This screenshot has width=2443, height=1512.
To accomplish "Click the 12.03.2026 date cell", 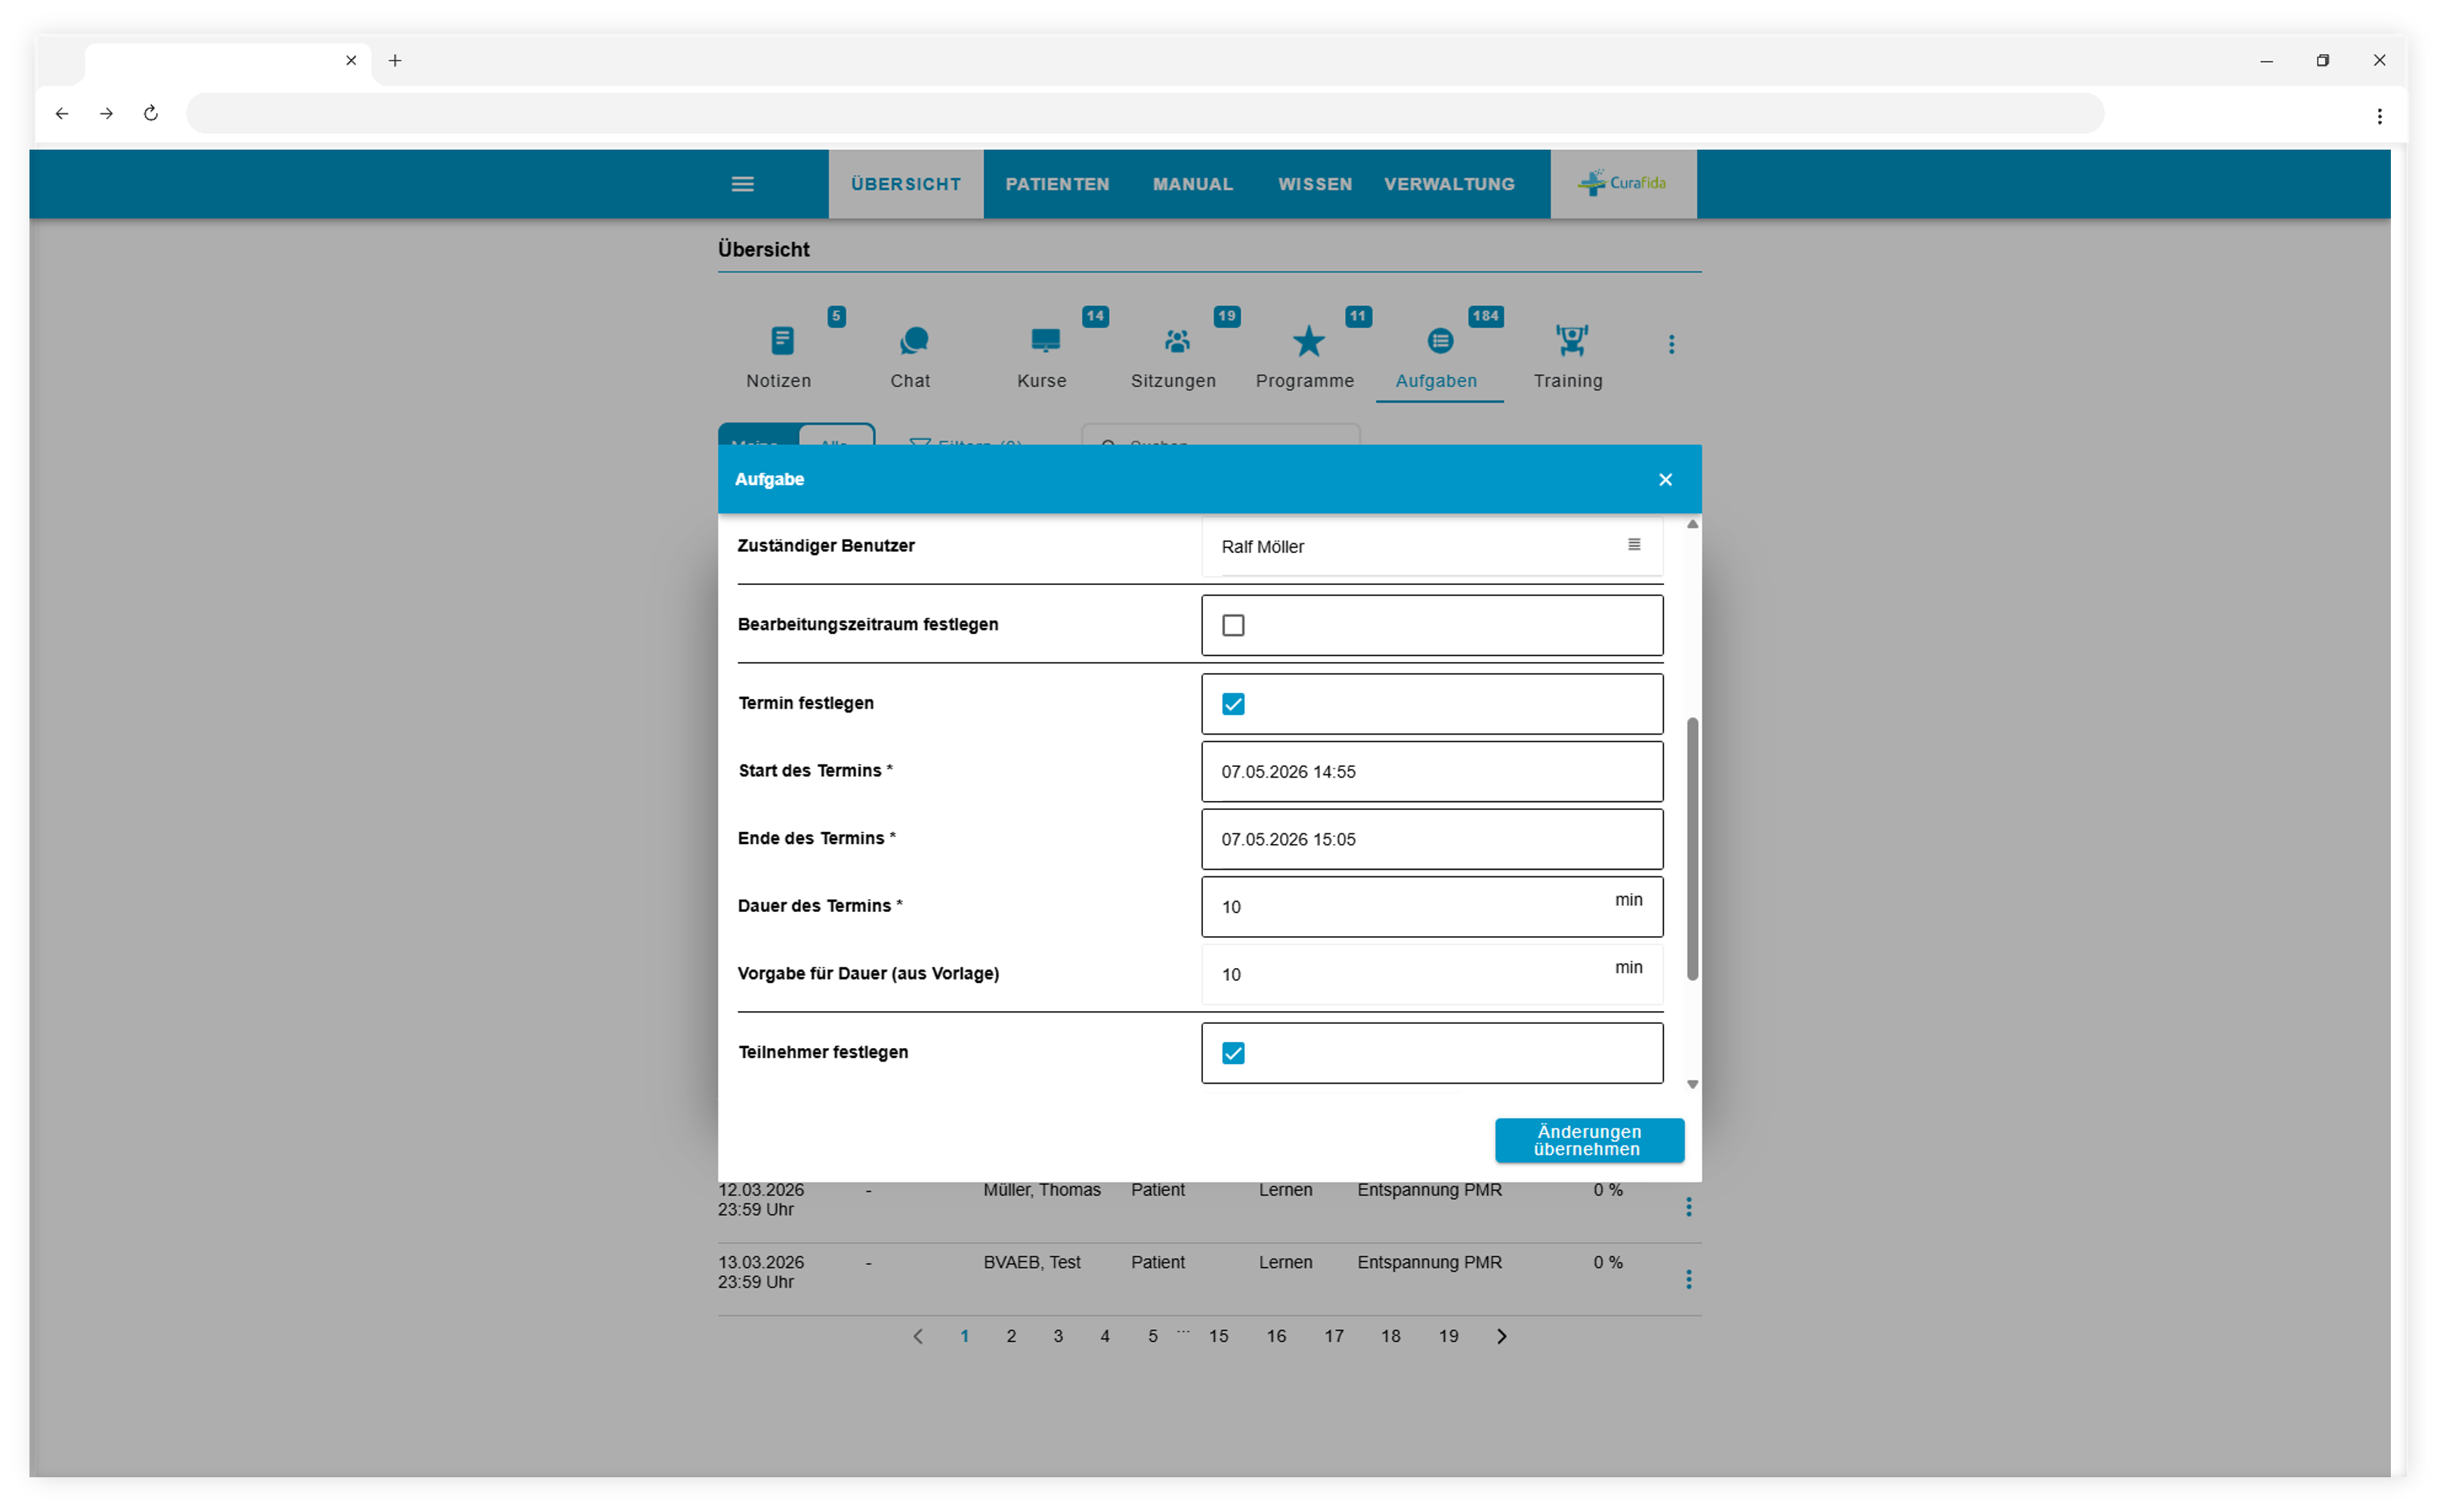I will (x=760, y=1199).
